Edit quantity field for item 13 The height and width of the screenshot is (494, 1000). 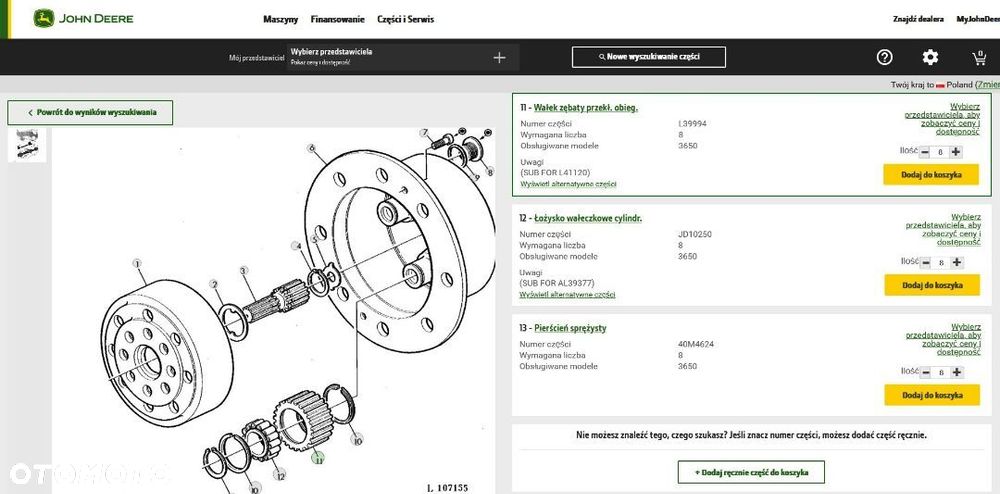coord(941,372)
